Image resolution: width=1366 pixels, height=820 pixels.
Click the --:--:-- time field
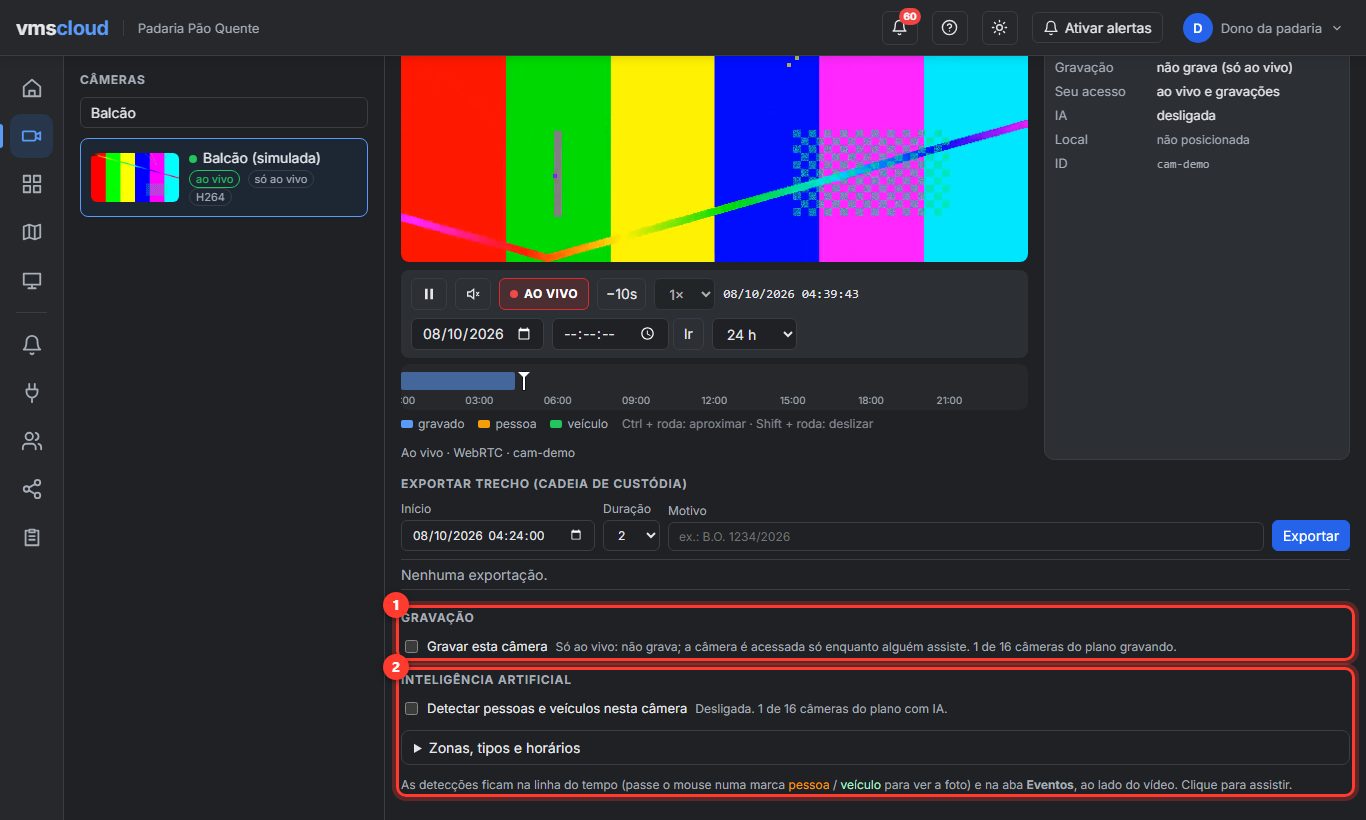tap(610, 334)
